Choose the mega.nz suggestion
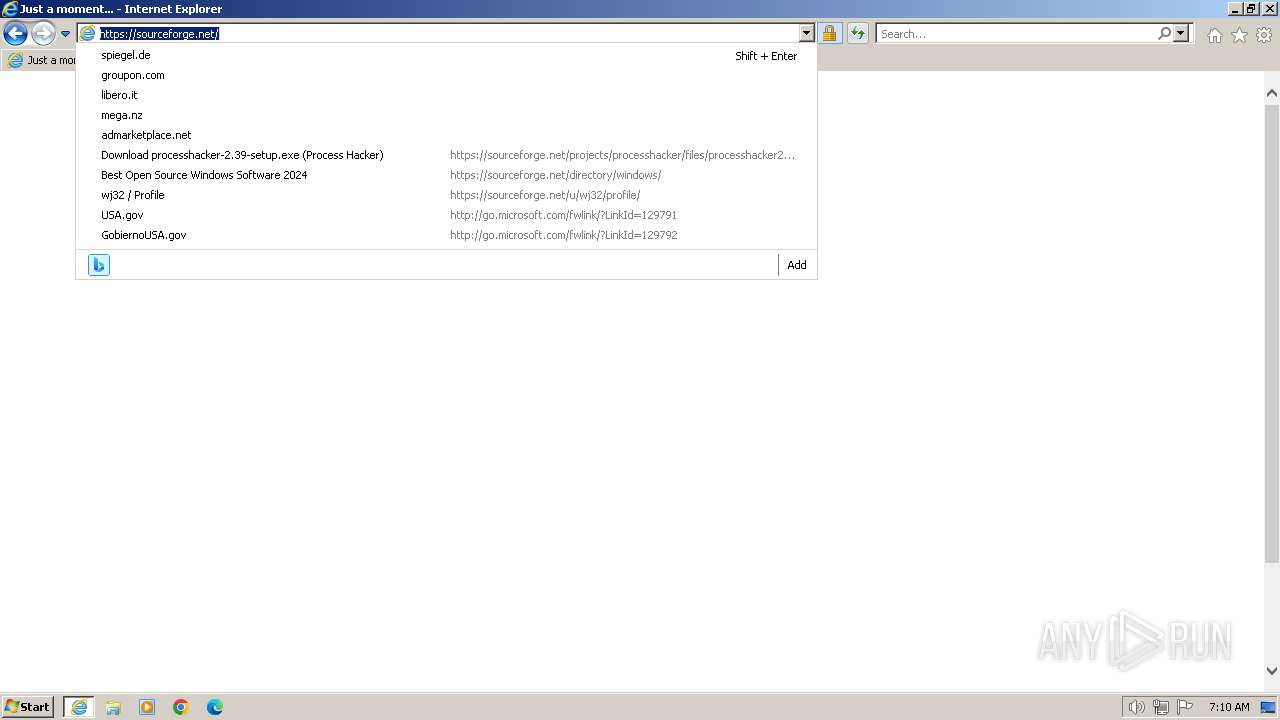Screen dimensions: 1280x720 [x=446, y=115]
